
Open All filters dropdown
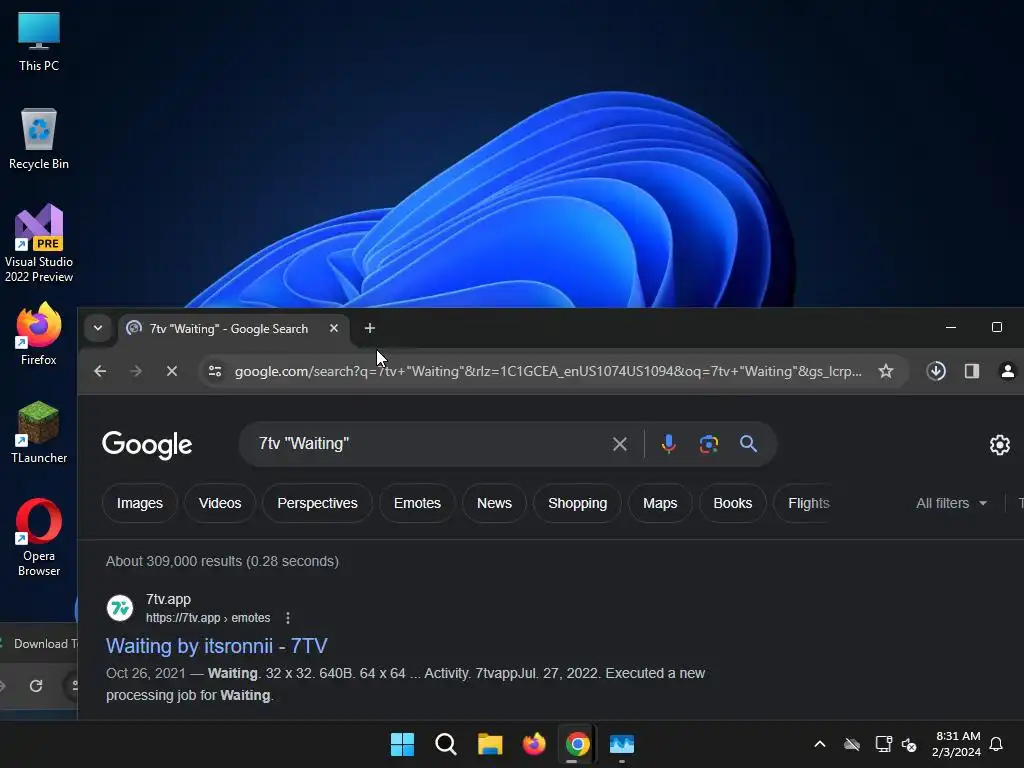click(951, 503)
